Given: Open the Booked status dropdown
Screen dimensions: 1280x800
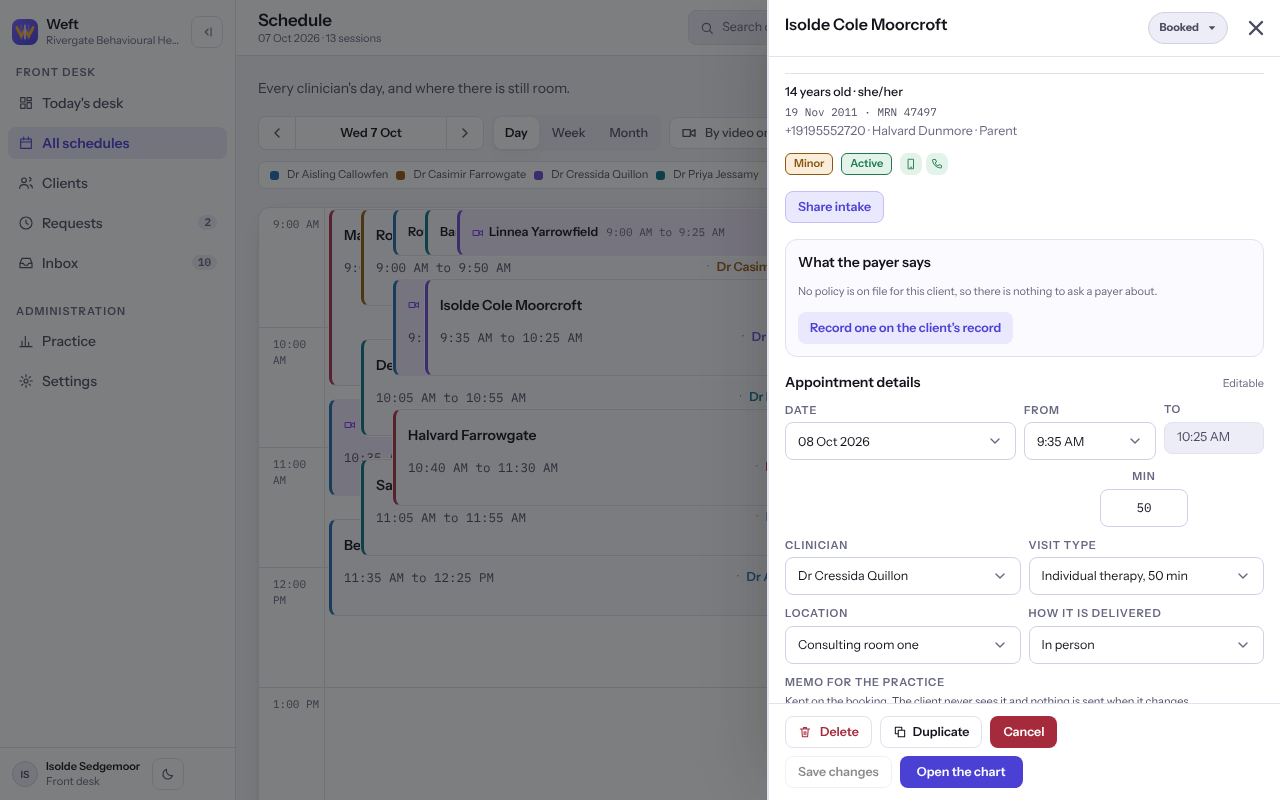Looking at the screenshot, I should pyautogui.click(x=1187, y=28).
